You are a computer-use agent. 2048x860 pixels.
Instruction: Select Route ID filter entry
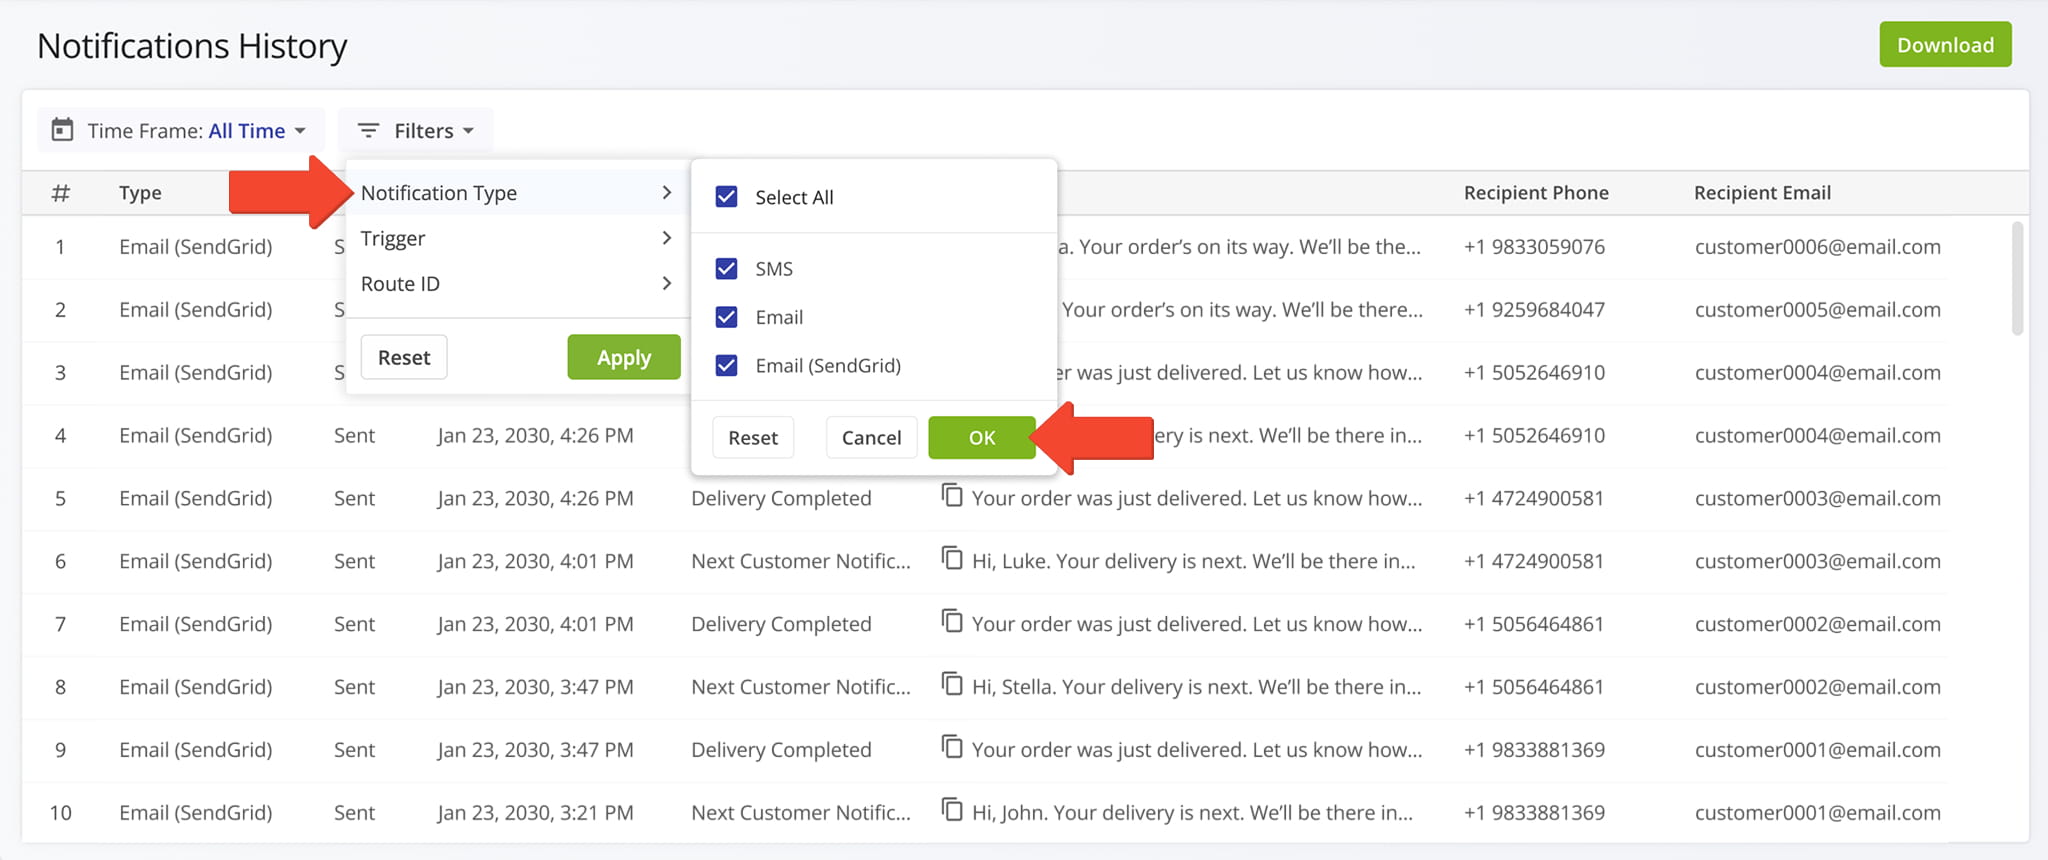517,284
